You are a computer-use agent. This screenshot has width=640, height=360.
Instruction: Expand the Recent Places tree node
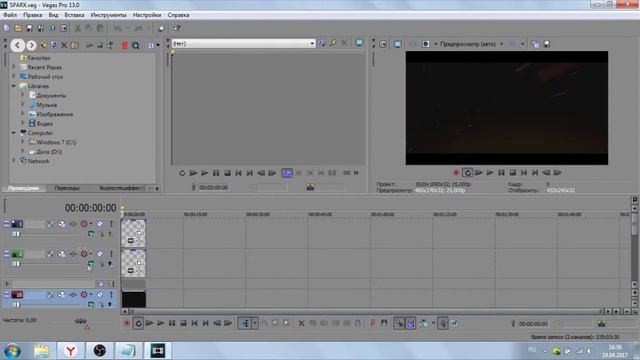[13, 67]
